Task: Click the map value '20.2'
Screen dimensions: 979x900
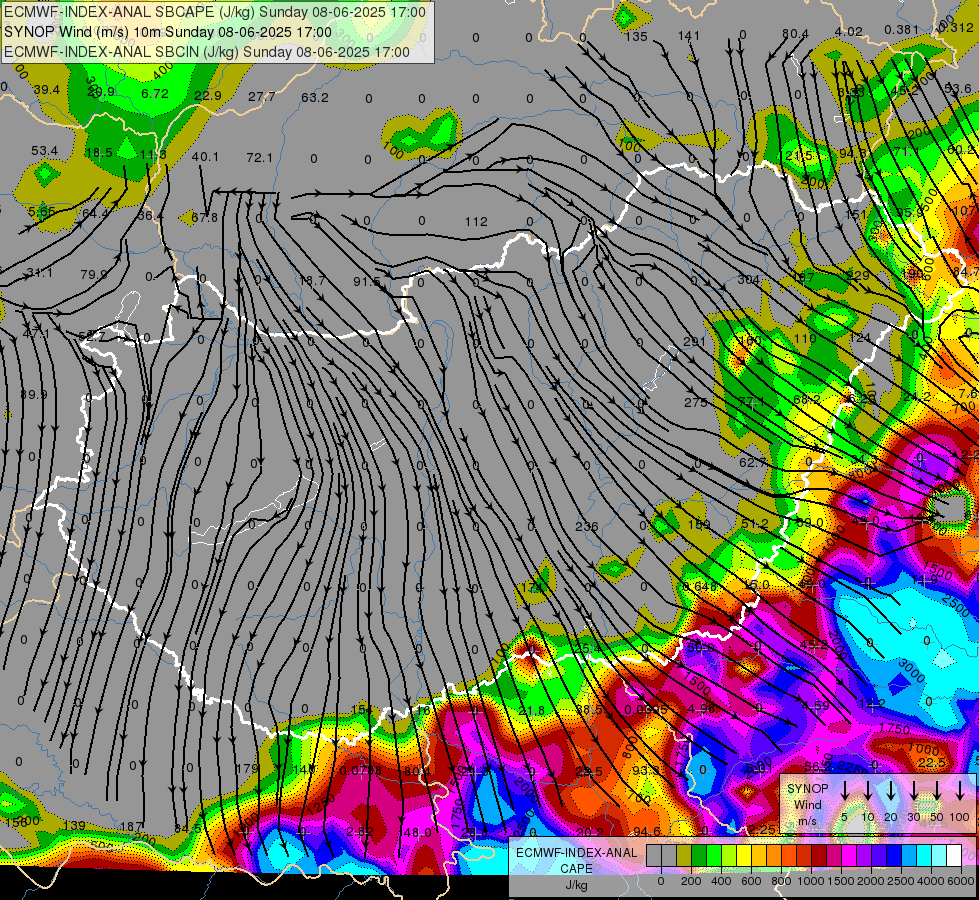Action: (x=589, y=832)
